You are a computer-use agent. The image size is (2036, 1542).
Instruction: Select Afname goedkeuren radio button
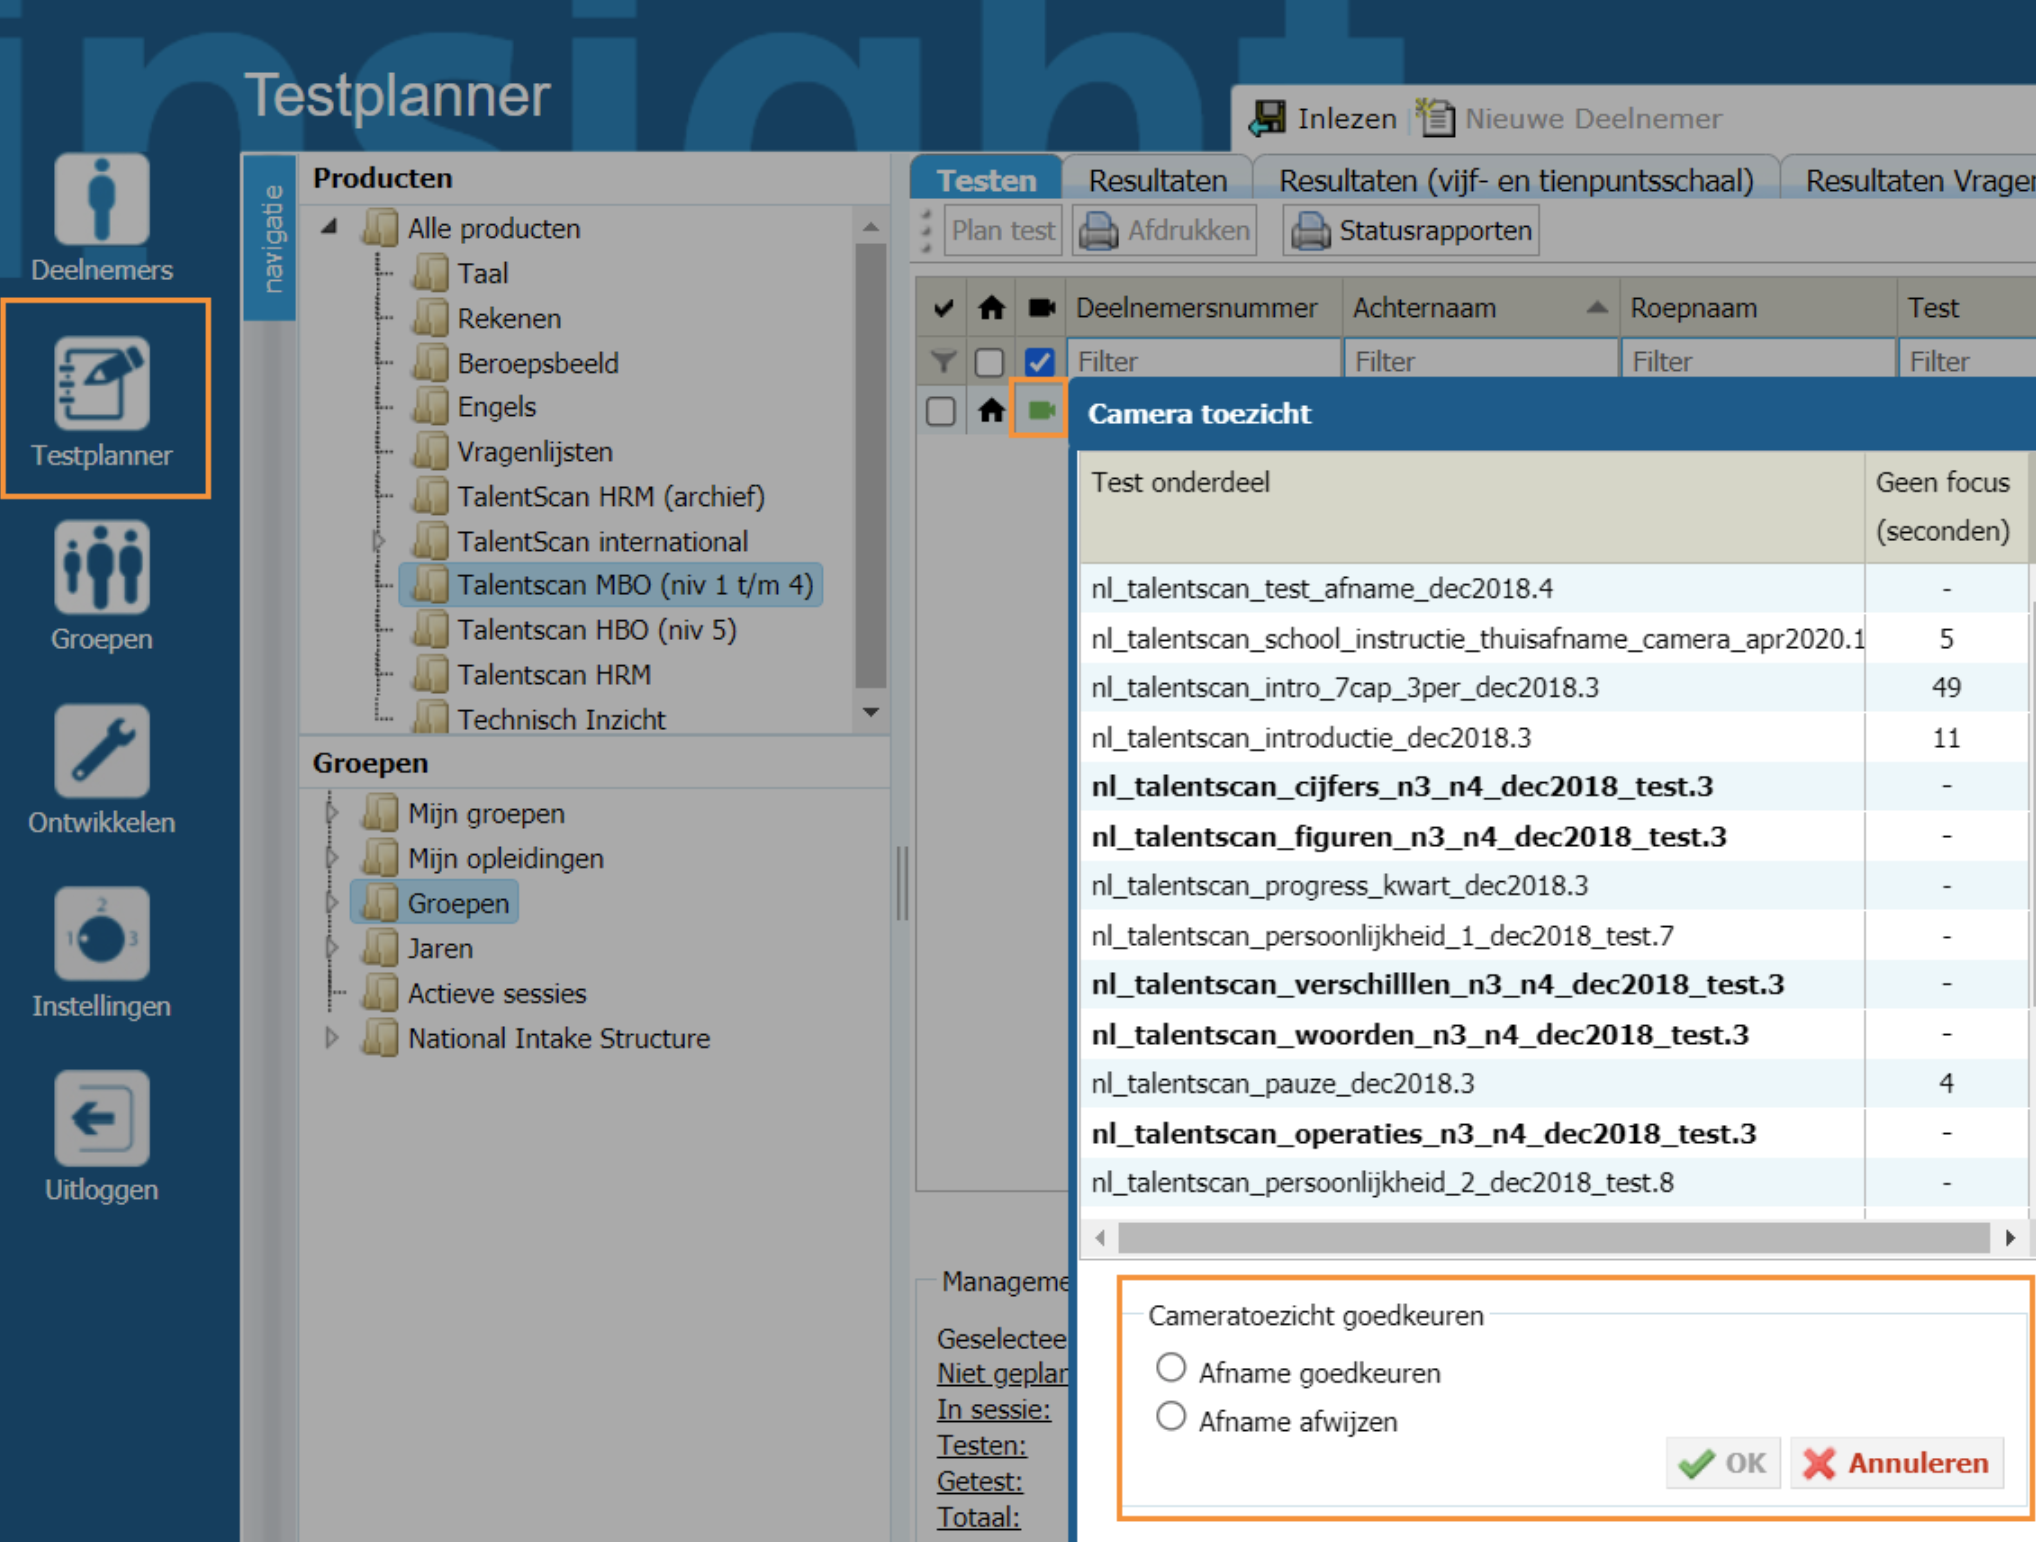pos(1171,1368)
